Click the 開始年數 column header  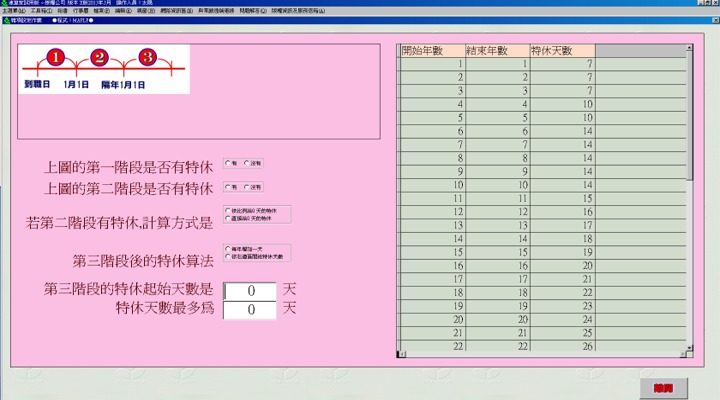(x=432, y=50)
